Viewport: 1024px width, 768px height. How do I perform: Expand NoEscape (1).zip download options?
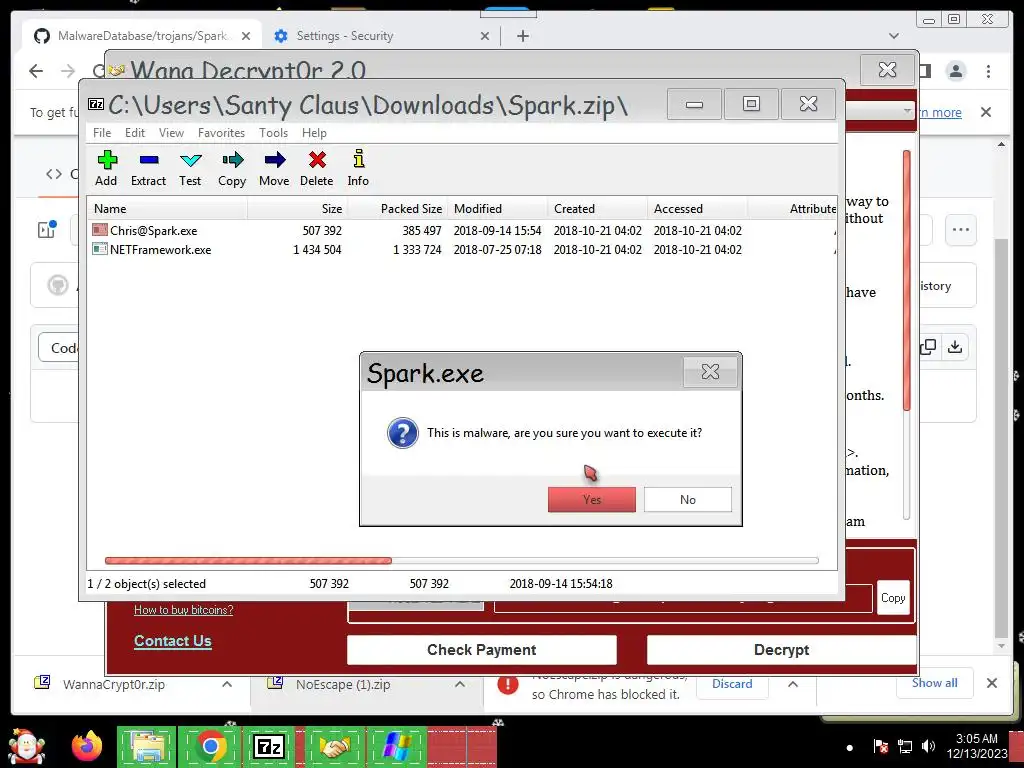(x=460, y=684)
